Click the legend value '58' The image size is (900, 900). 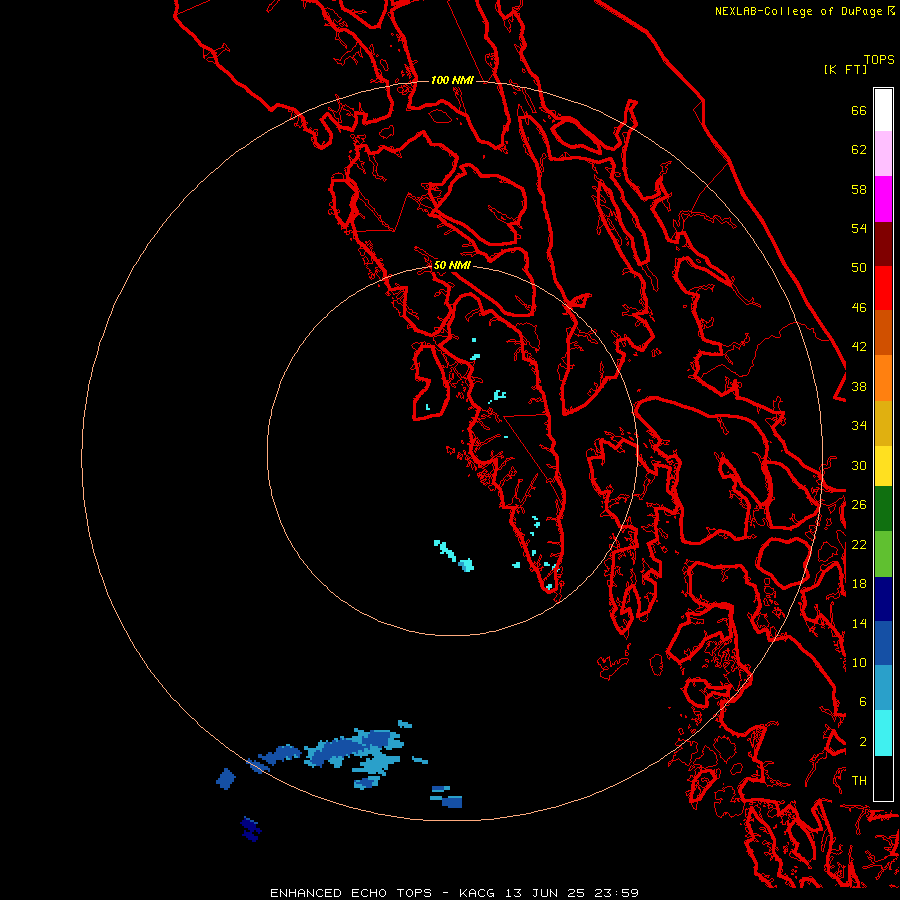point(859,190)
